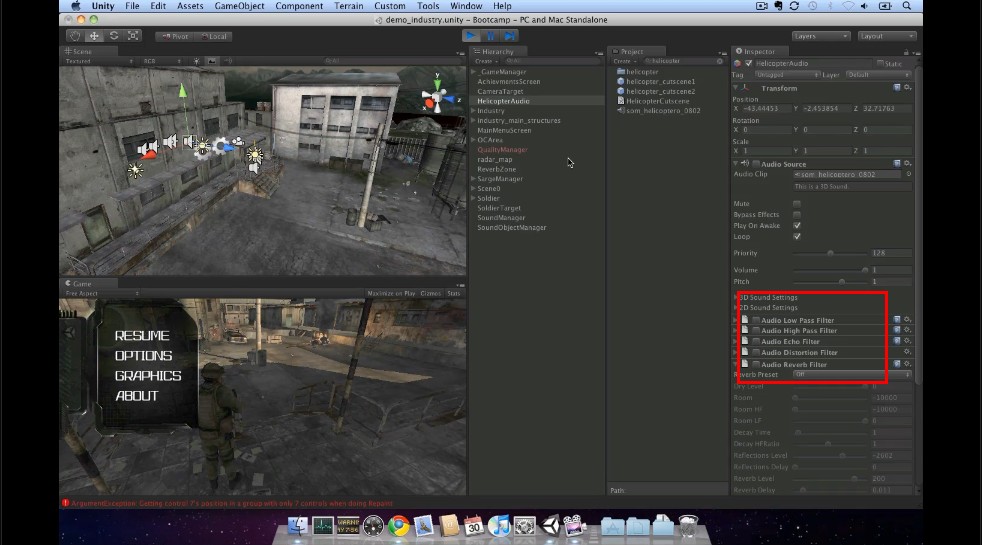Viewport: 982px width, 545px height.
Task: Enable the Audio Echo Filter checkbox
Action: coord(756,341)
